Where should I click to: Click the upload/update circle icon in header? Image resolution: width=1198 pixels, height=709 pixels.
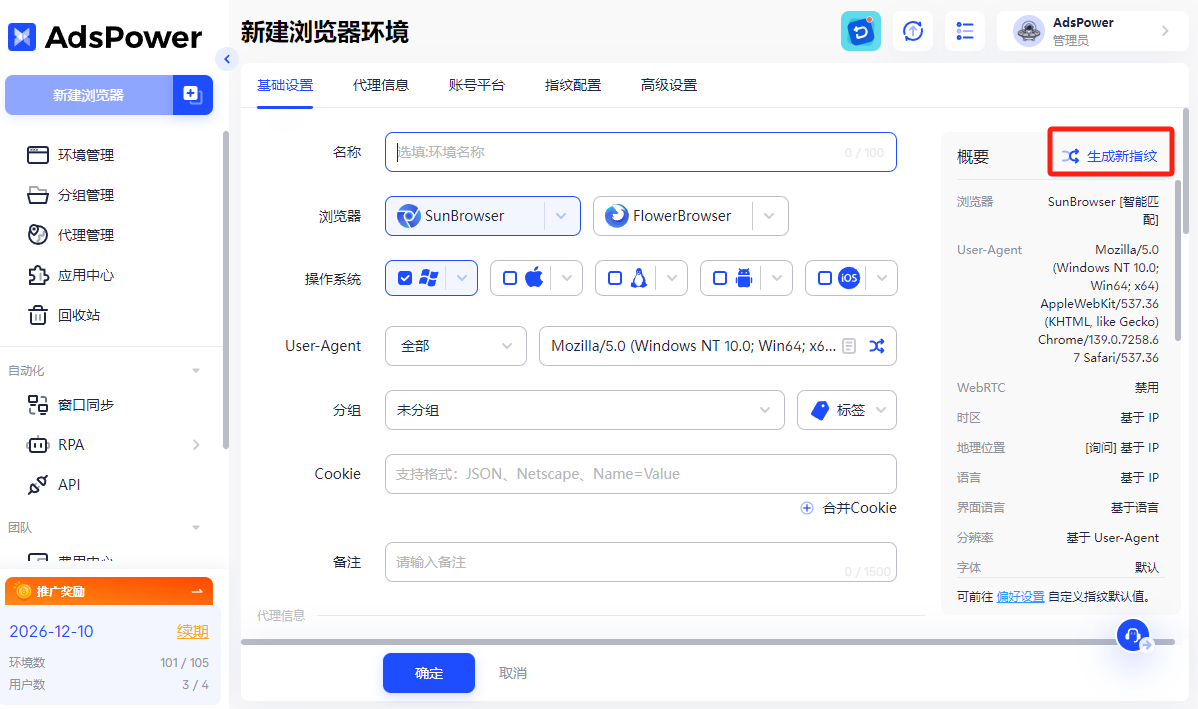coord(913,31)
